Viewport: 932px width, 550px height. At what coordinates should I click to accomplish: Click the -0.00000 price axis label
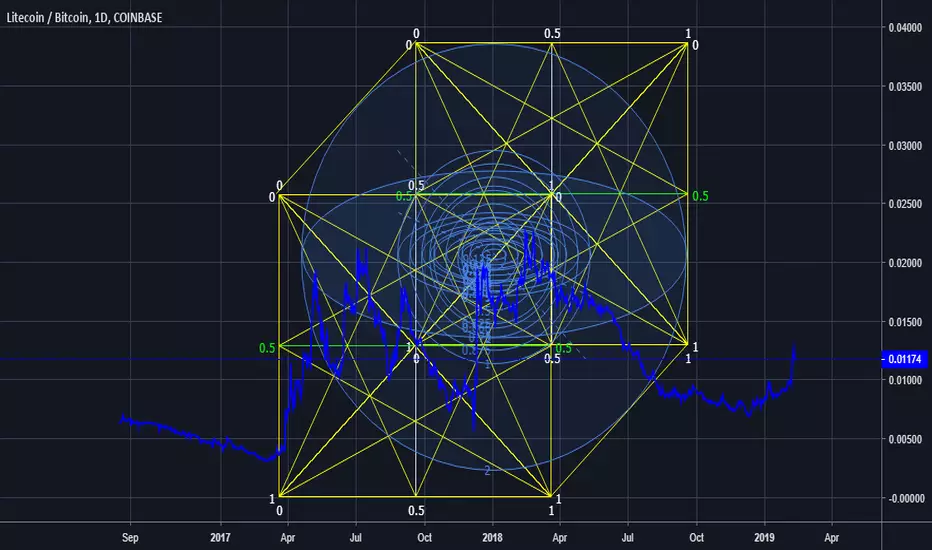tap(904, 498)
